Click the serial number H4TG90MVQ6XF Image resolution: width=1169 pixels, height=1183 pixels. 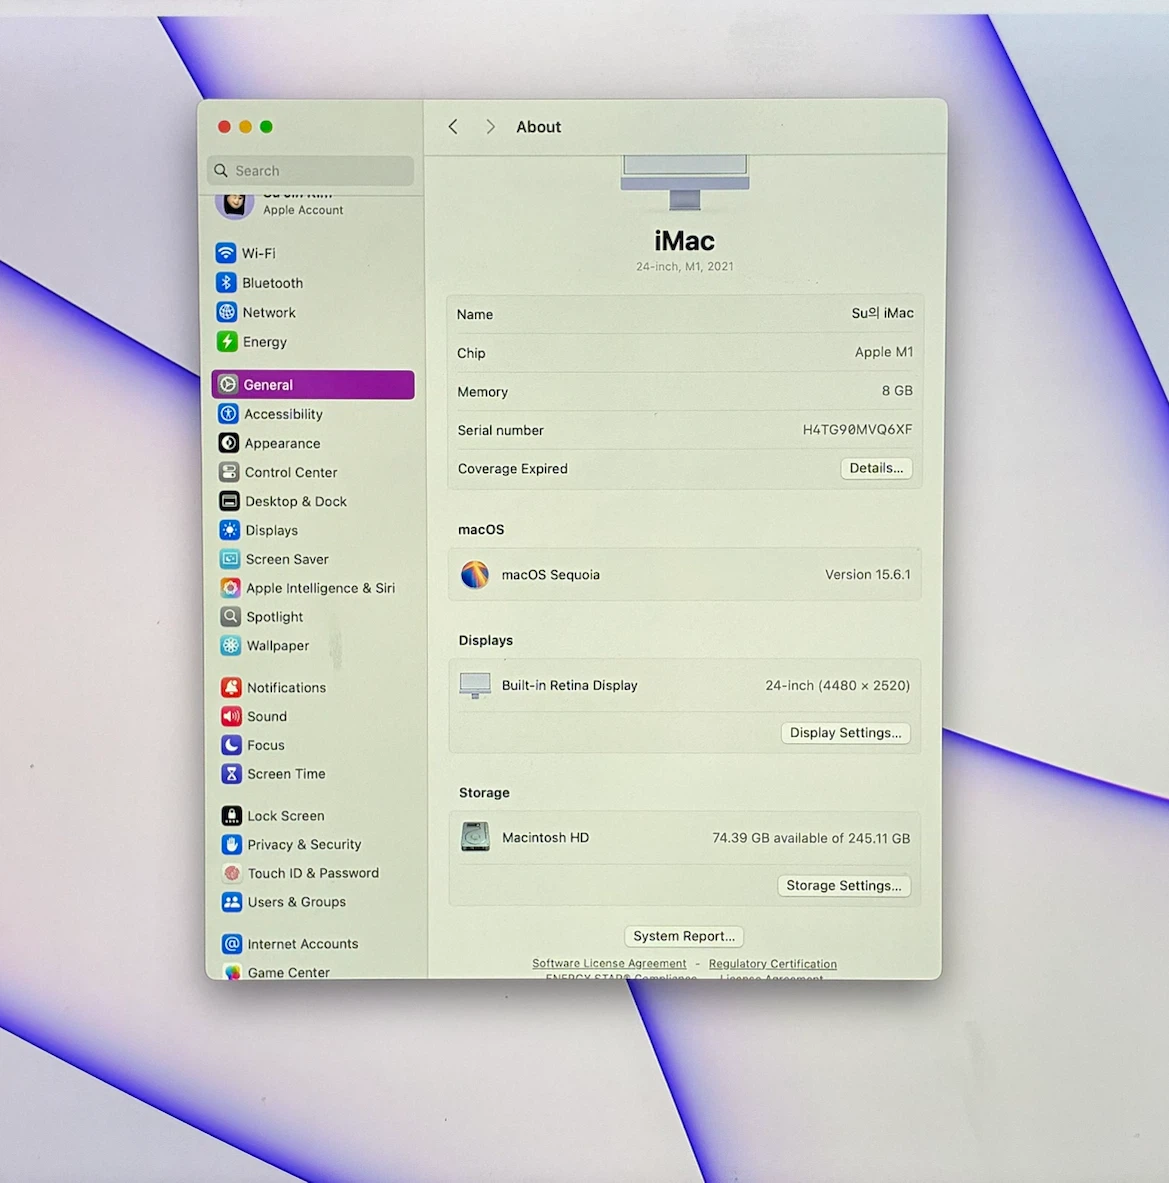pos(857,429)
